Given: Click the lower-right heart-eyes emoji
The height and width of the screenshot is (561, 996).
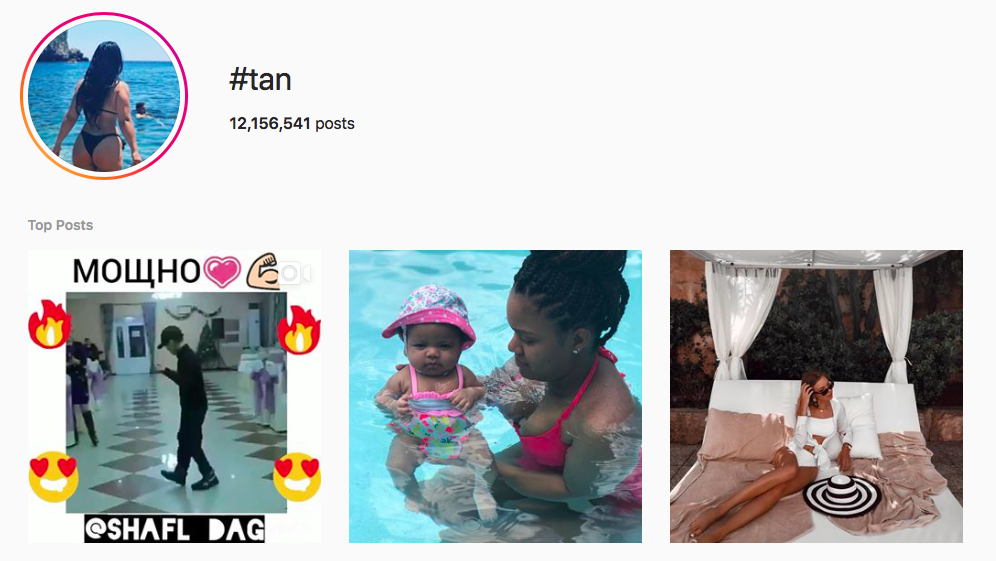Looking at the screenshot, I should click(297, 477).
